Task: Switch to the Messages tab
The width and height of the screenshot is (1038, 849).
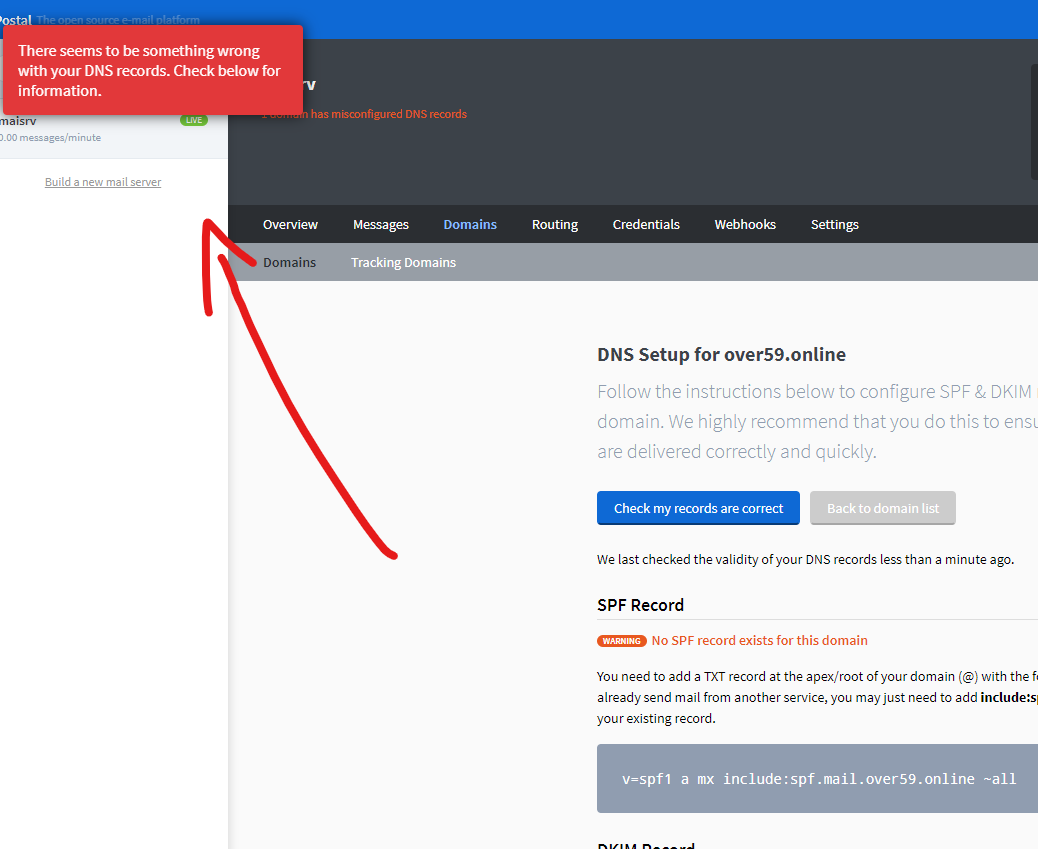Action: [x=381, y=224]
